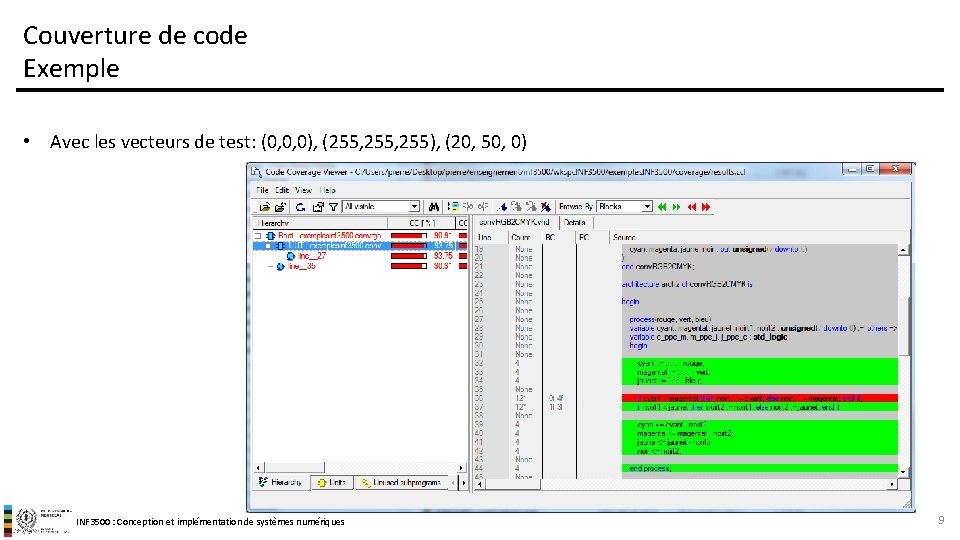Click the red uncovered source line 36

pos(760,398)
